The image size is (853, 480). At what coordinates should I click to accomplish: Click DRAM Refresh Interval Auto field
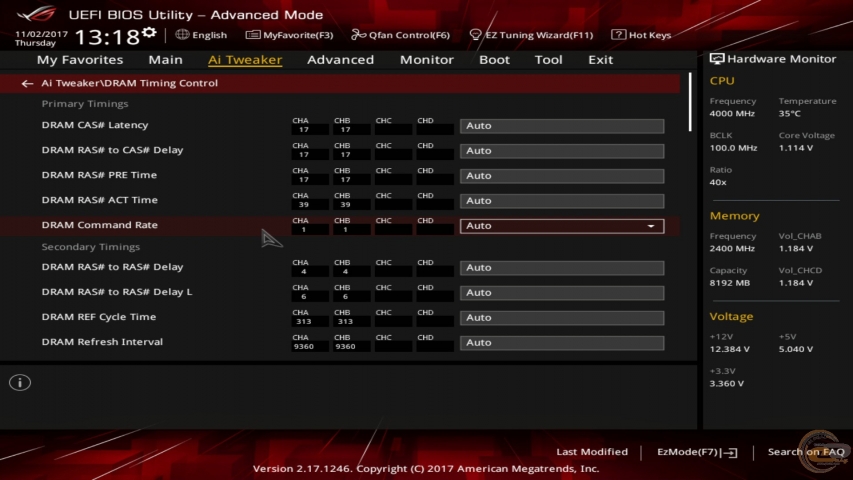pos(562,343)
